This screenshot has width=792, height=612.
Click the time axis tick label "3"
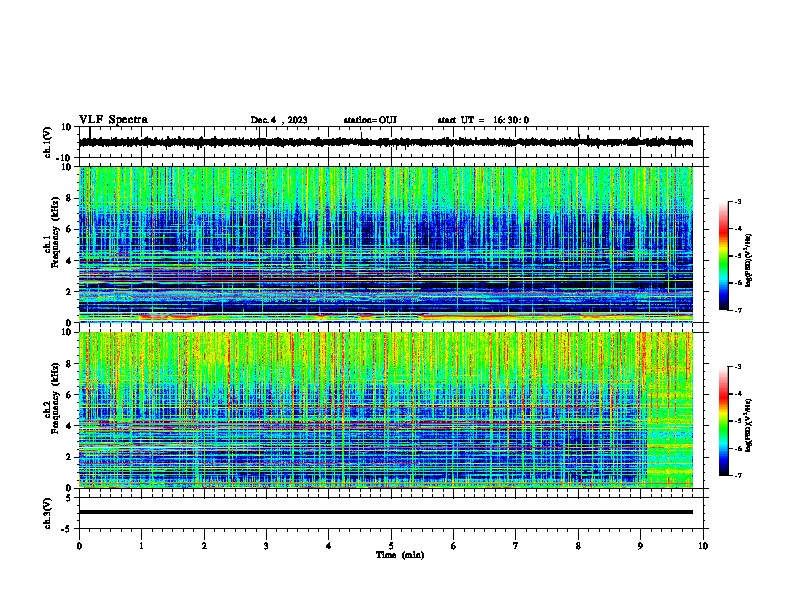(x=266, y=546)
